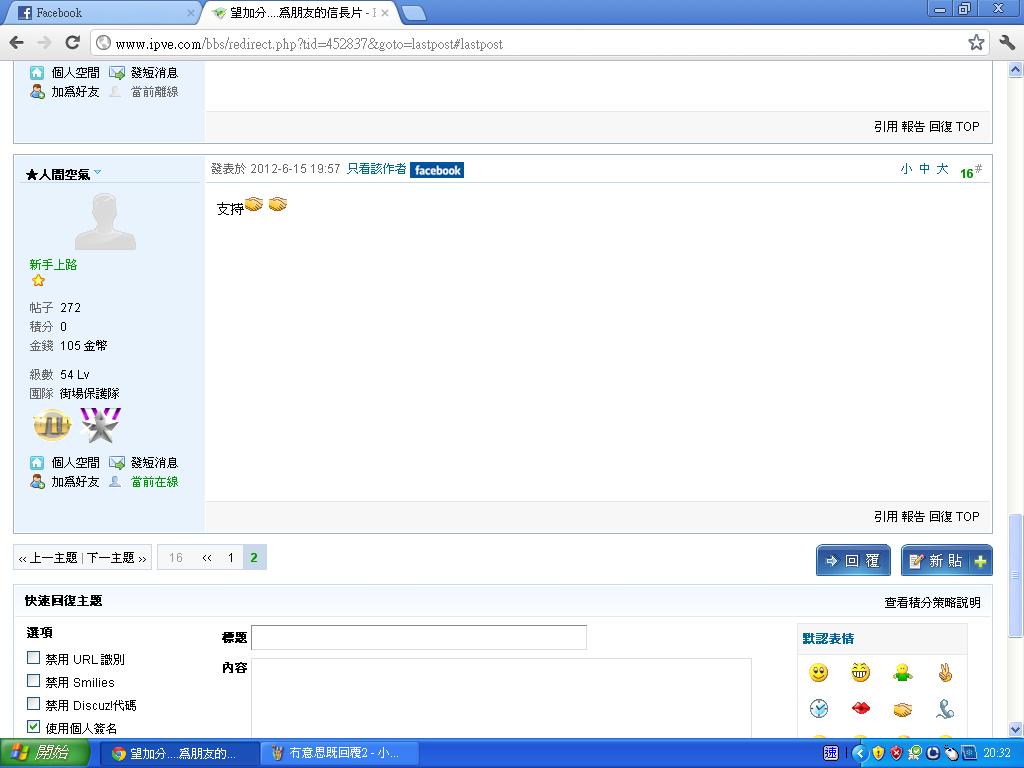
Task: Click the 標題 title input field
Action: [x=419, y=637]
